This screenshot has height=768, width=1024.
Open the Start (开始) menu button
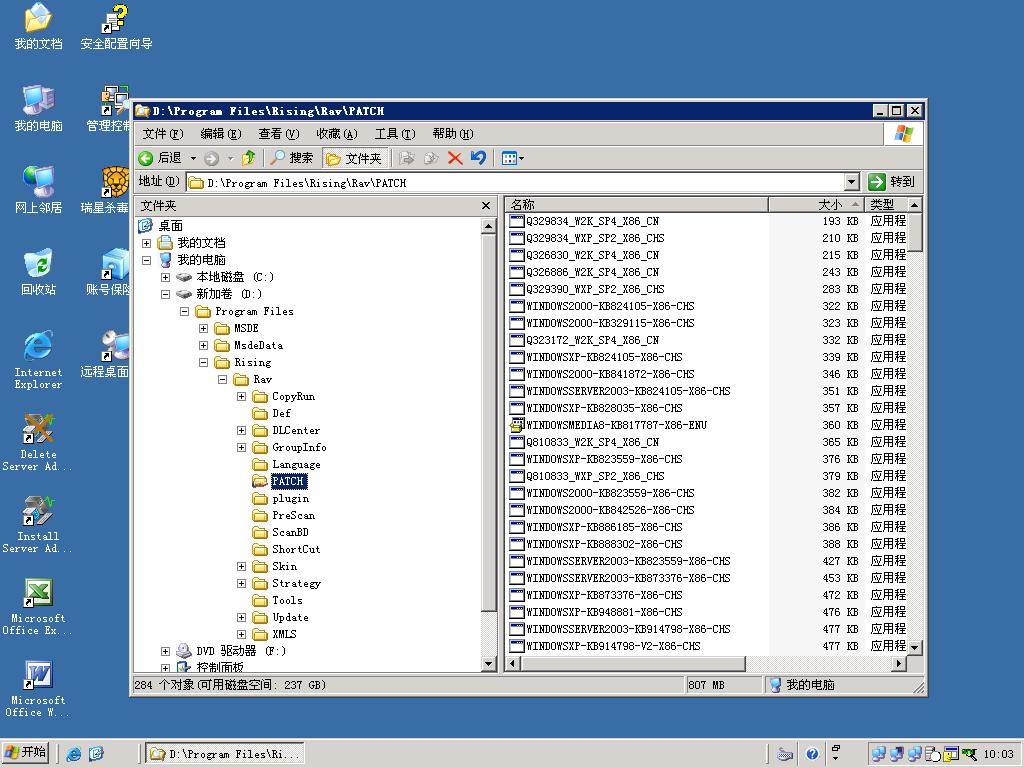click(x=27, y=753)
